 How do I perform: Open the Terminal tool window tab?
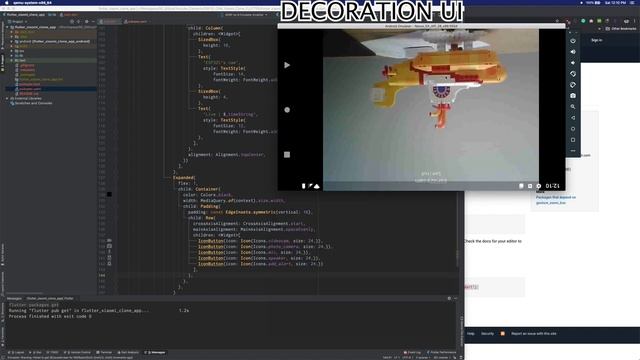(x=104, y=352)
